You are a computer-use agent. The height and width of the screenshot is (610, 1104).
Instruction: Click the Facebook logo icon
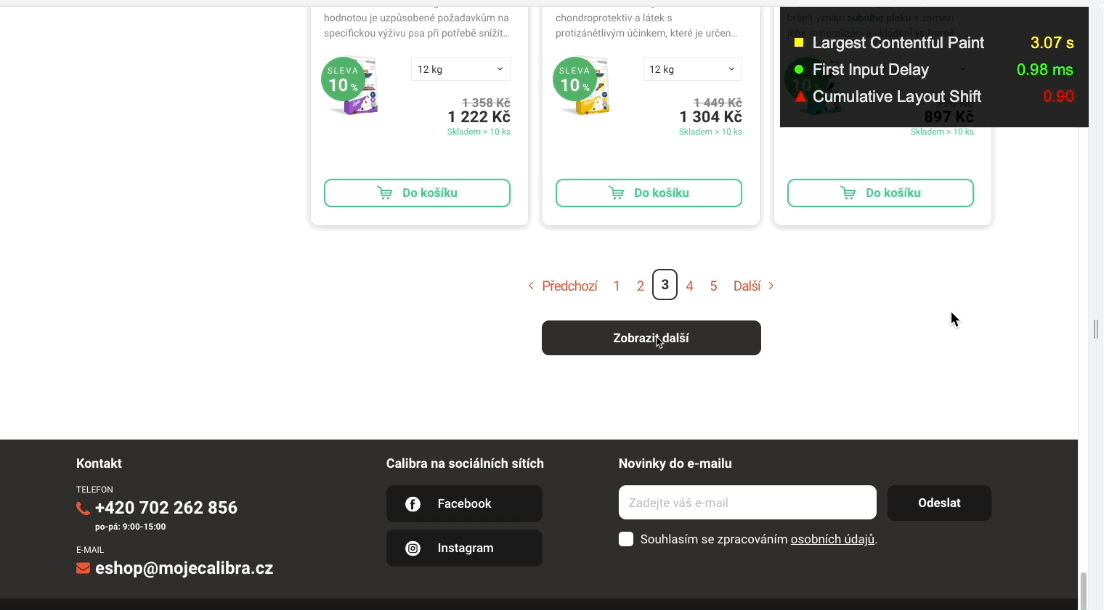coord(412,504)
